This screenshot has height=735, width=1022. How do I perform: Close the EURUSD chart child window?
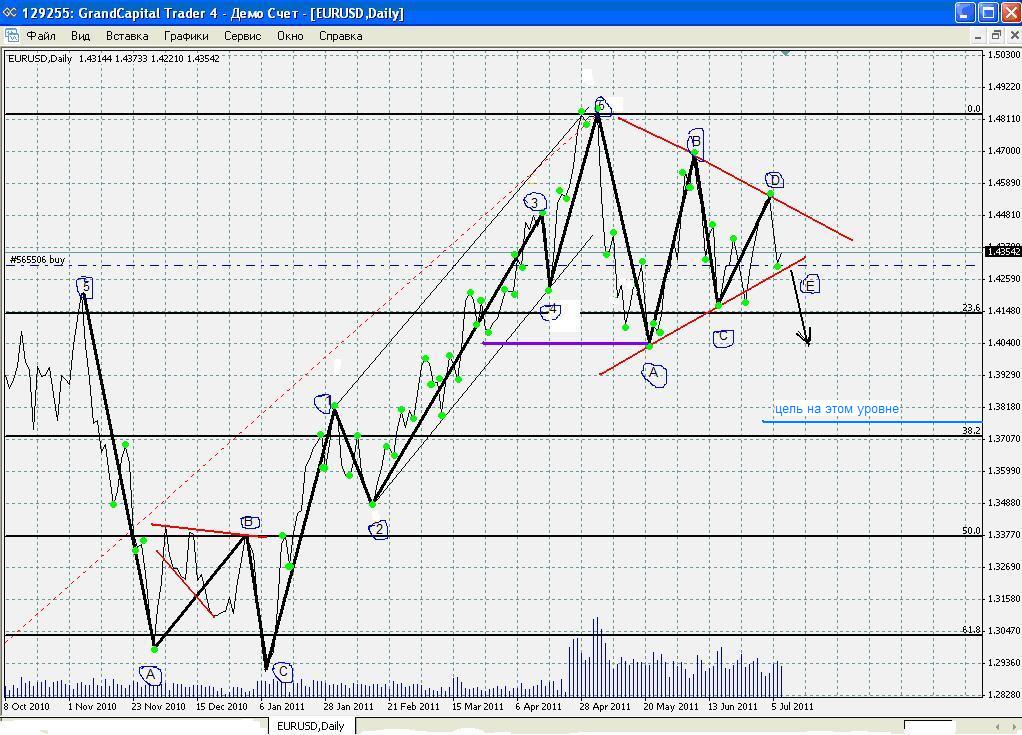pos(1014,36)
